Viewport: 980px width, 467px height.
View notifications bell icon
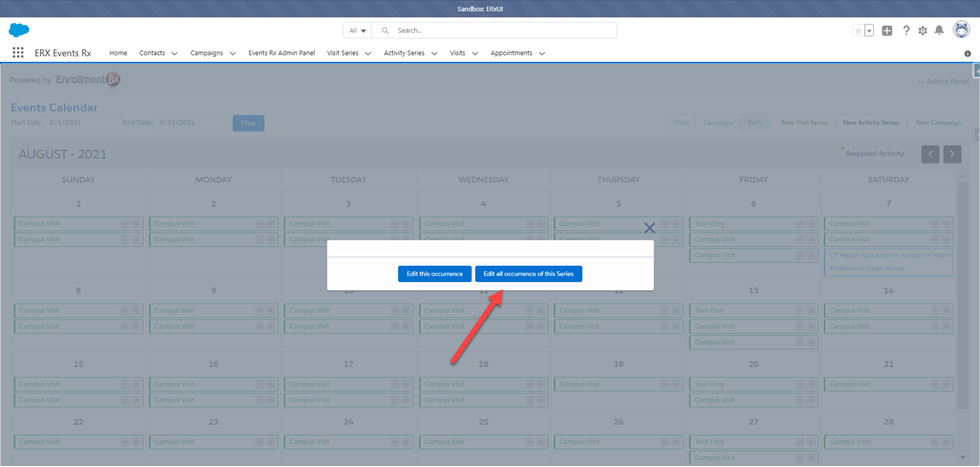pos(939,31)
